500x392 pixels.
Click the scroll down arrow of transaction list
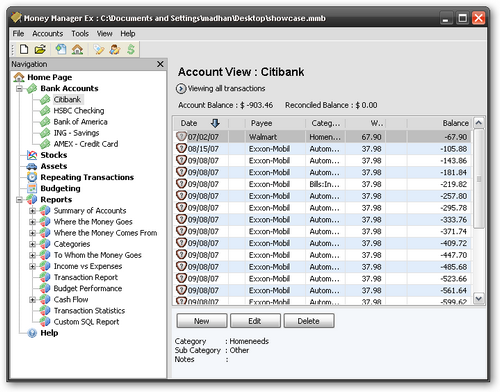pyautogui.click(x=479, y=298)
